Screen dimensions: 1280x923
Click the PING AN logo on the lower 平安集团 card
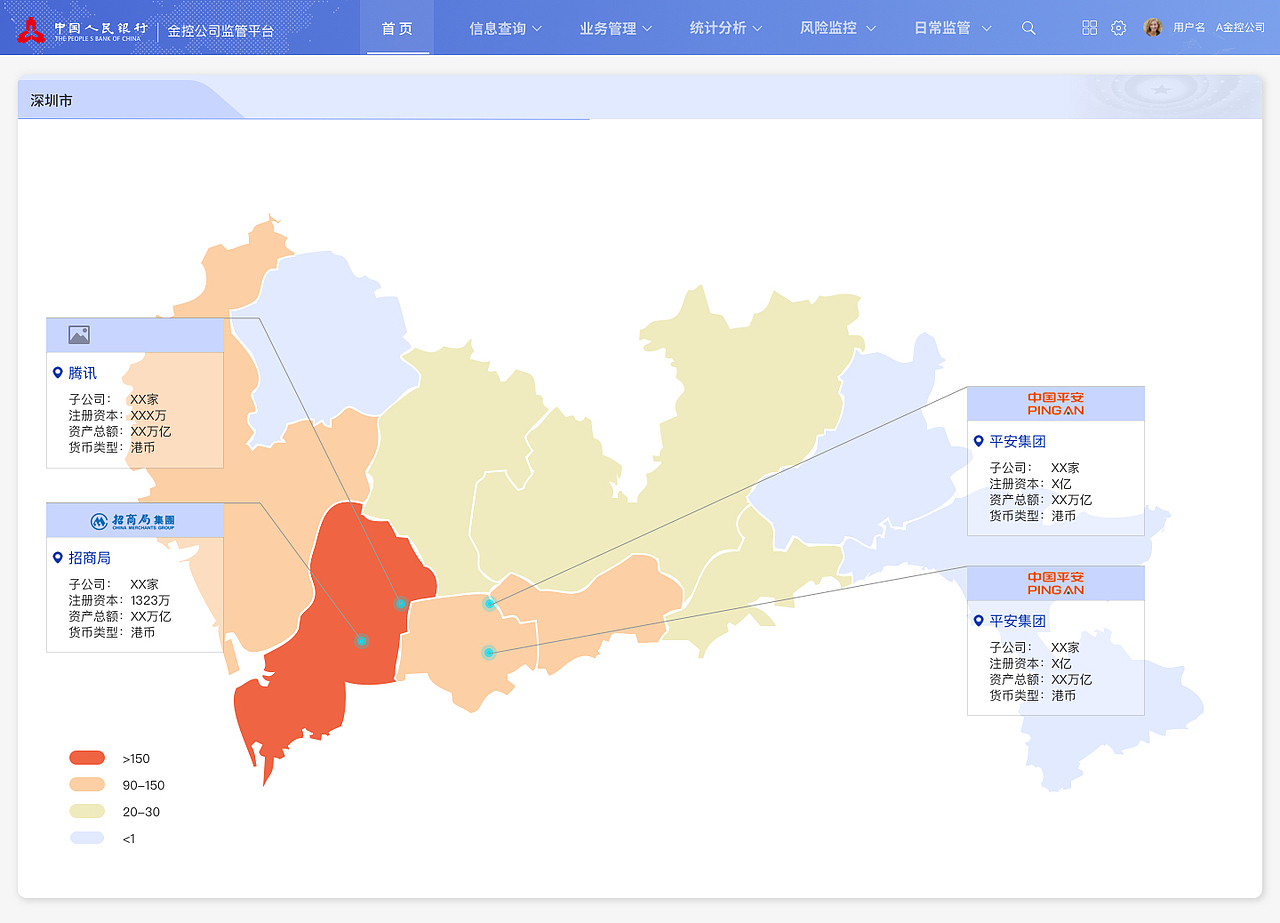coord(1056,584)
